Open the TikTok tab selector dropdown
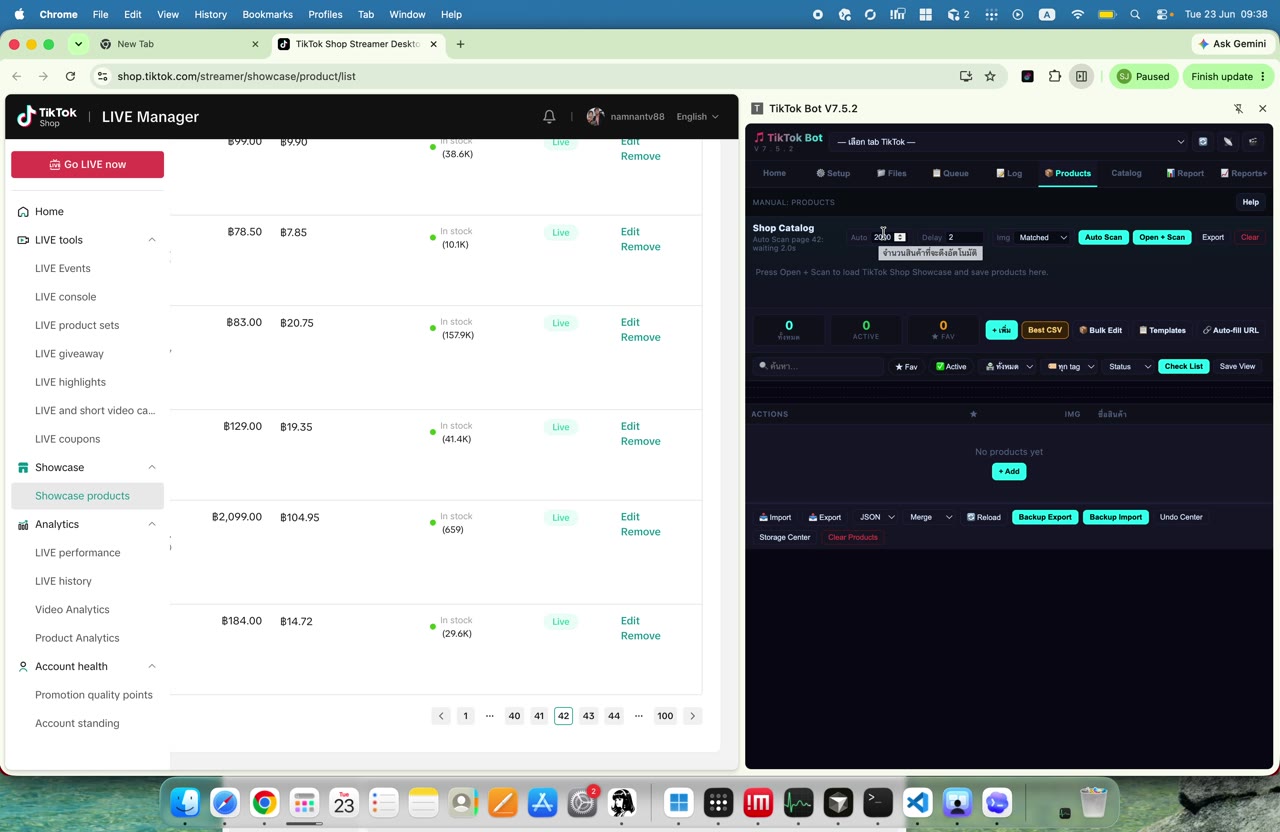 click(1010, 142)
